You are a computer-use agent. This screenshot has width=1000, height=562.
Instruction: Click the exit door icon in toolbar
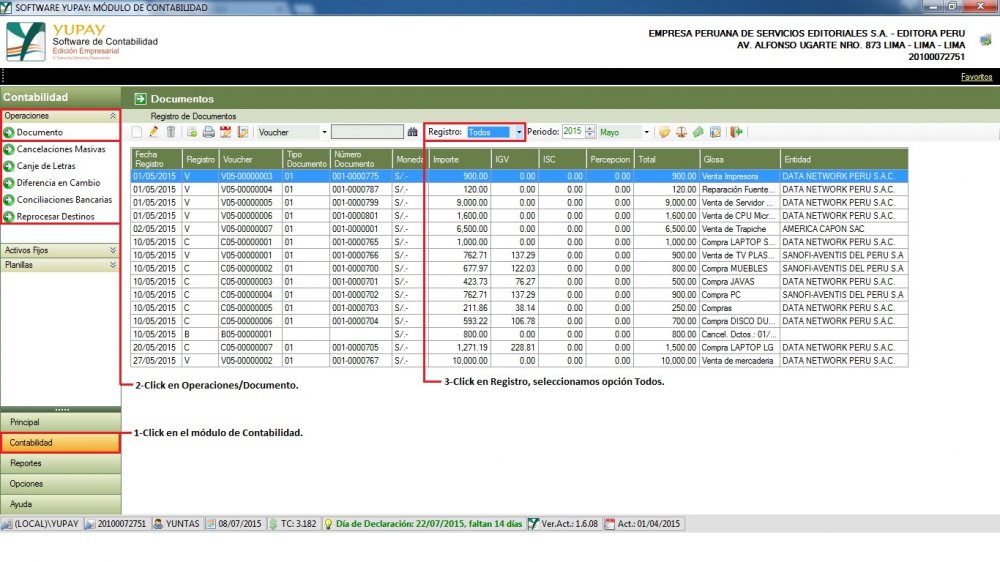737,132
